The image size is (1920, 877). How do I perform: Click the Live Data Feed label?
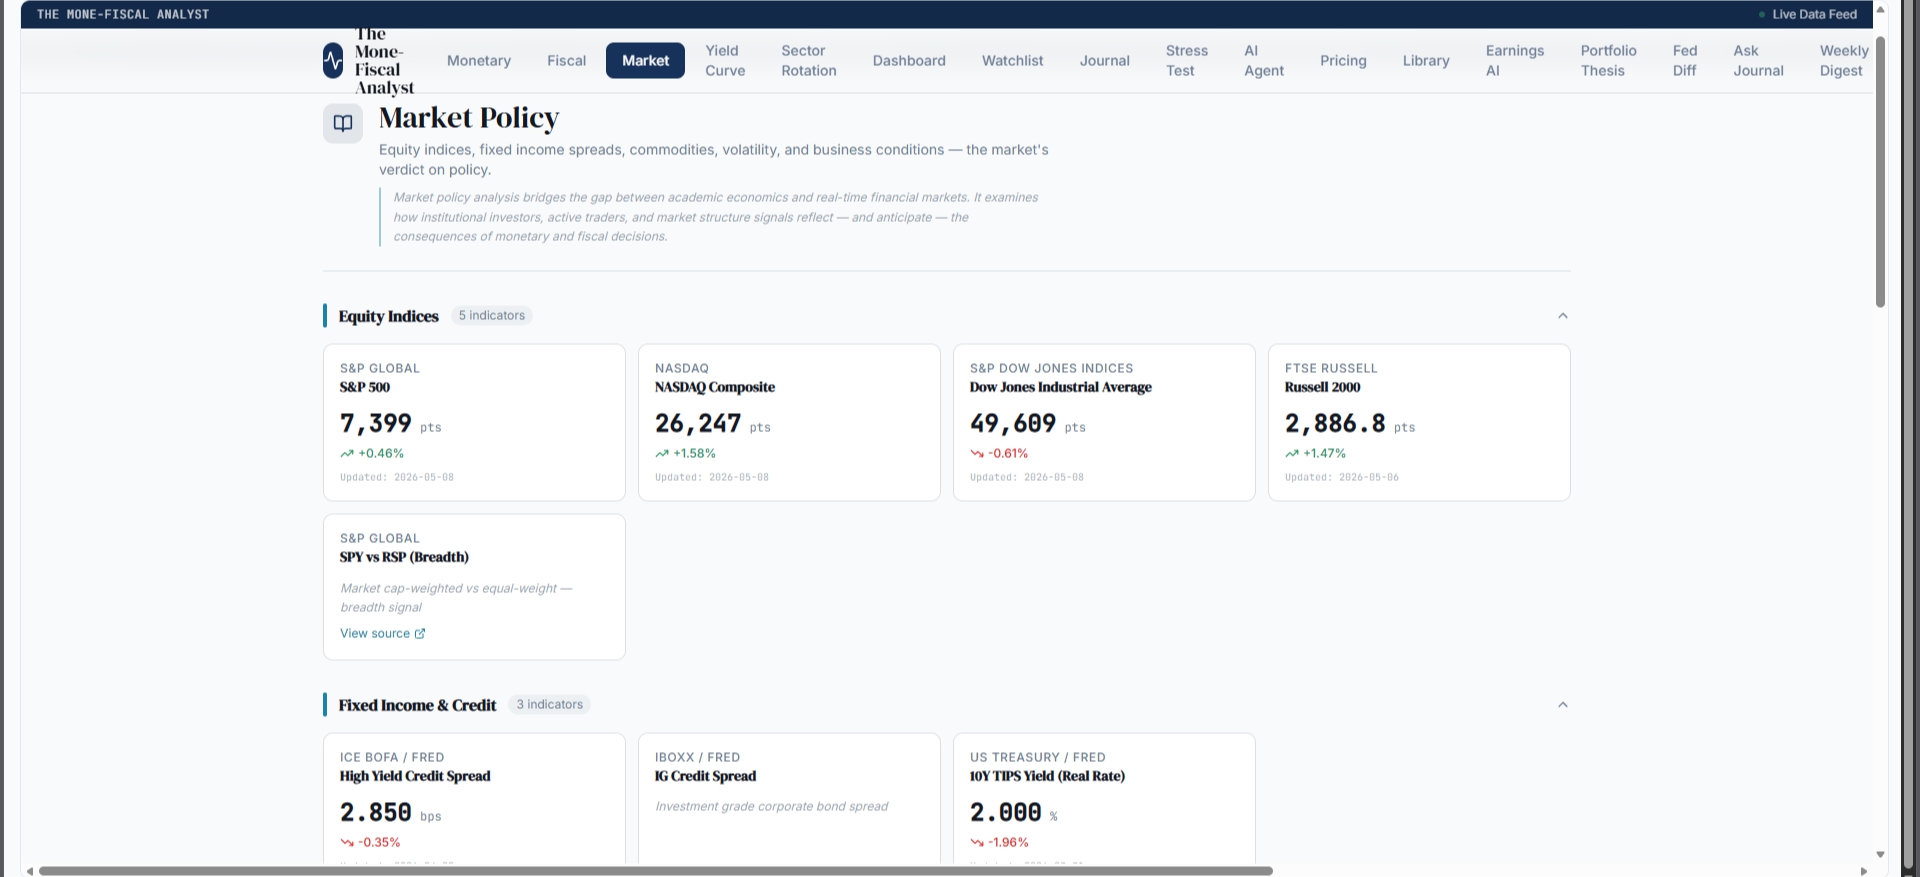coord(1814,15)
